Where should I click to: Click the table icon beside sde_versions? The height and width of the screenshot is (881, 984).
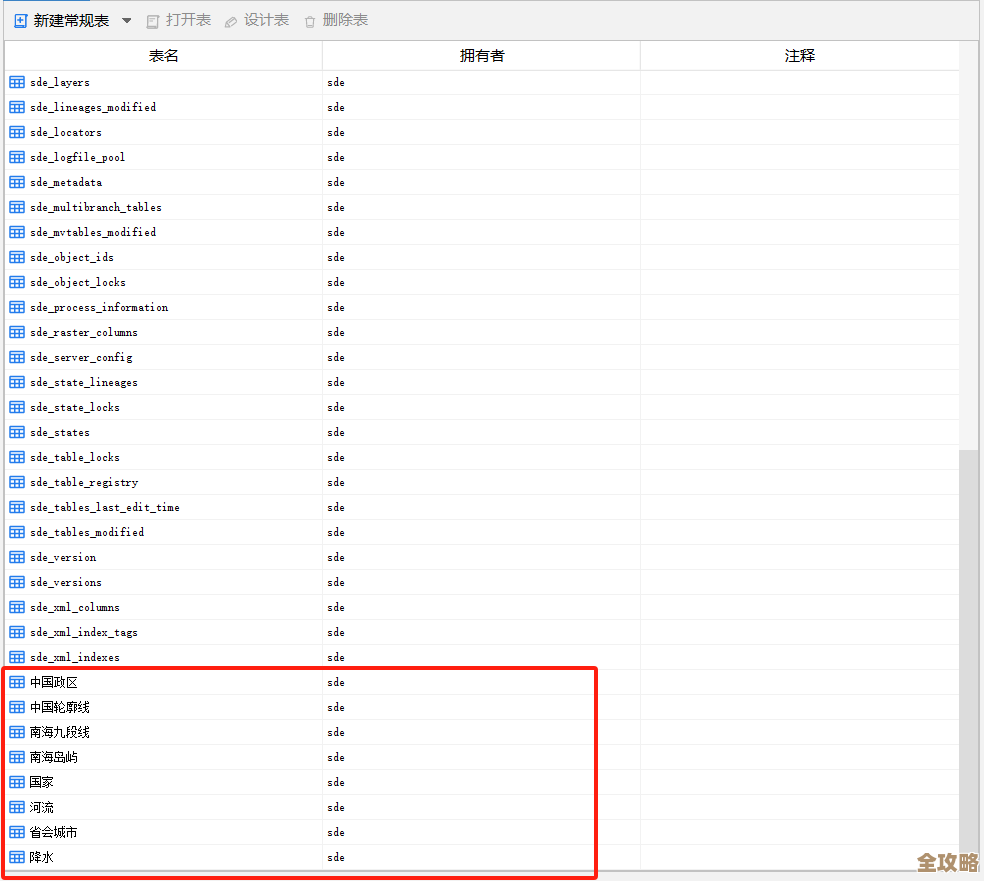point(16,582)
